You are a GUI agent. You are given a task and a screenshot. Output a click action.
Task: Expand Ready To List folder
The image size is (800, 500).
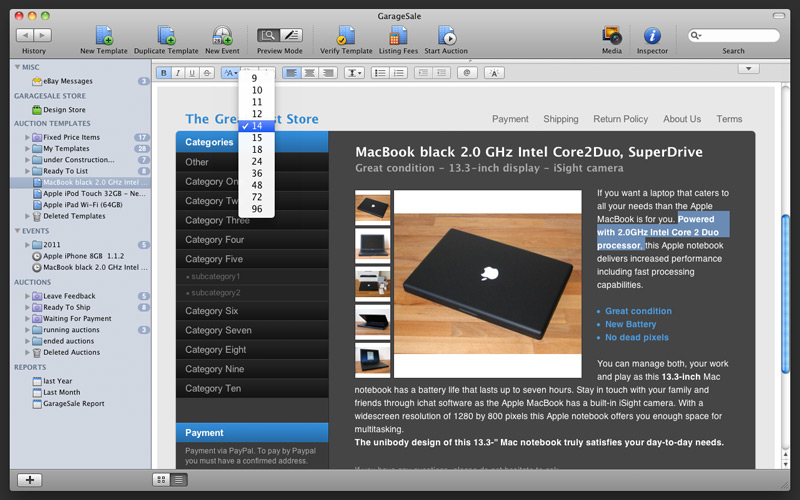(27, 171)
